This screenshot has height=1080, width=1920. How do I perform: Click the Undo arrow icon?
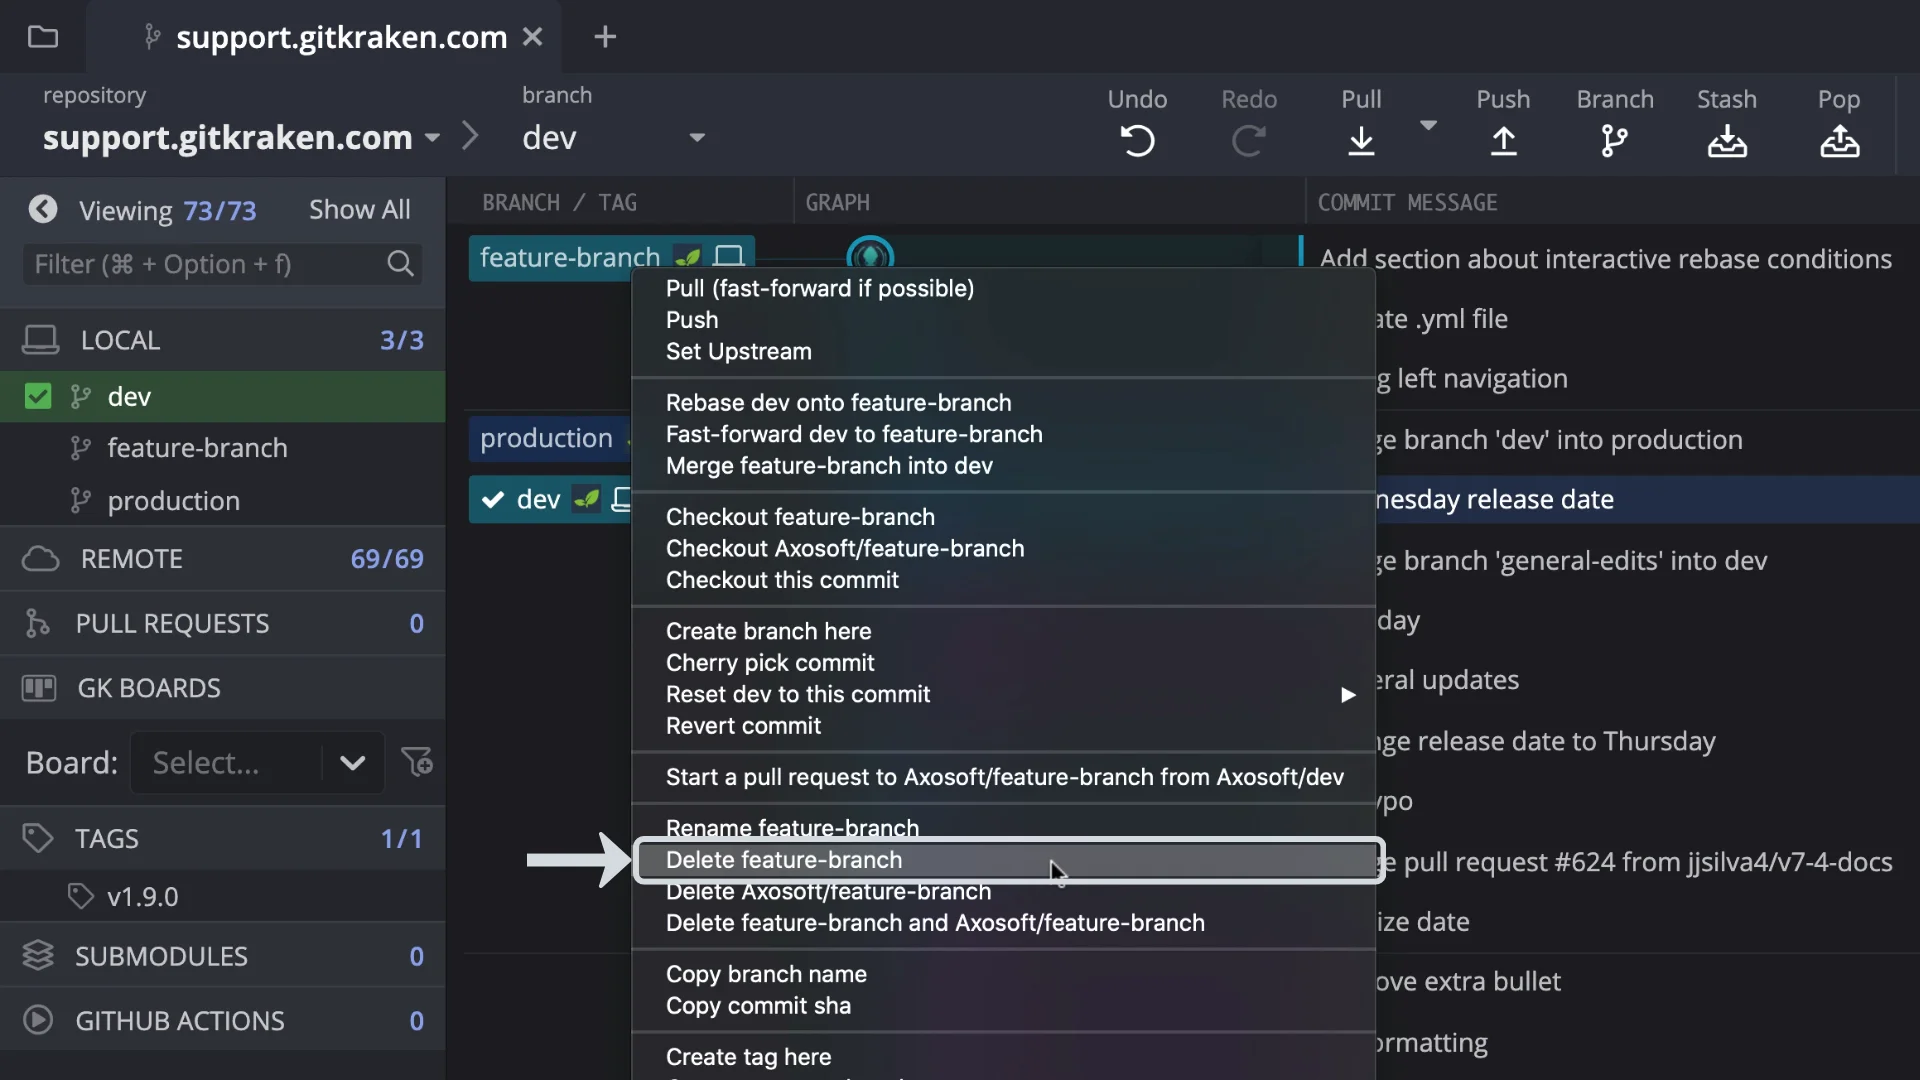[x=1137, y=141]
